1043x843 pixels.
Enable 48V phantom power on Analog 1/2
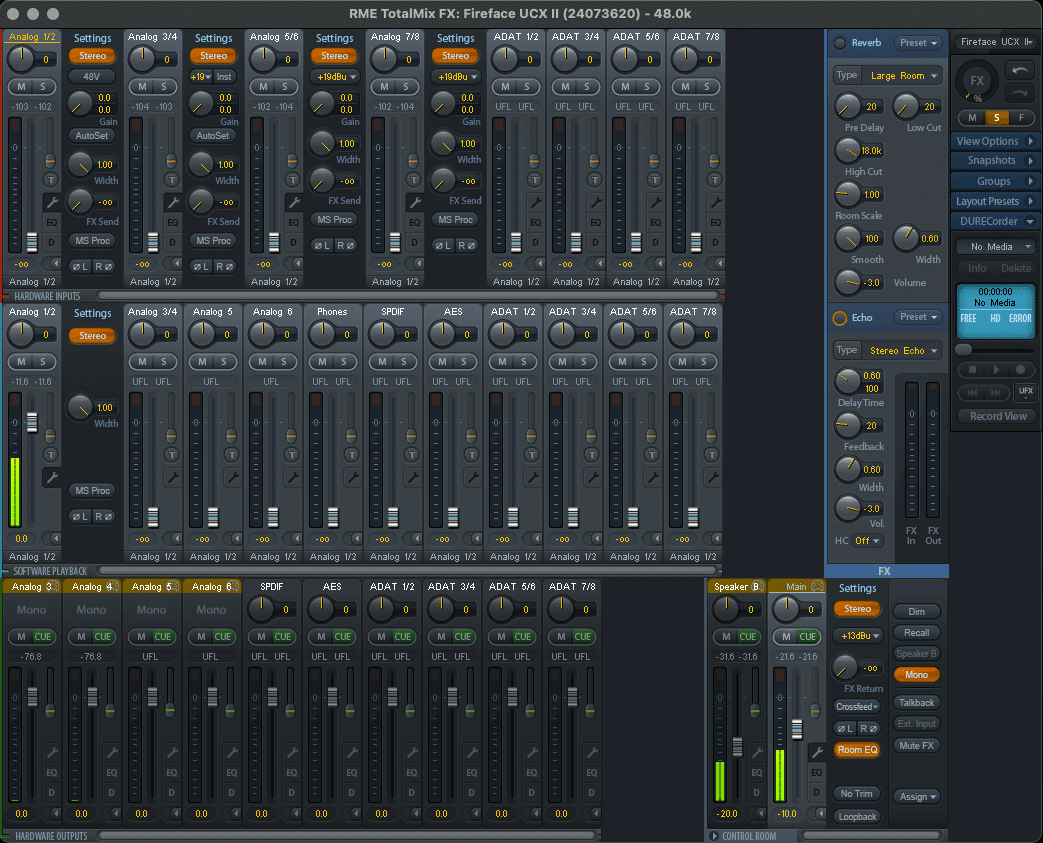pyautogui.click(x=92, y=77)
